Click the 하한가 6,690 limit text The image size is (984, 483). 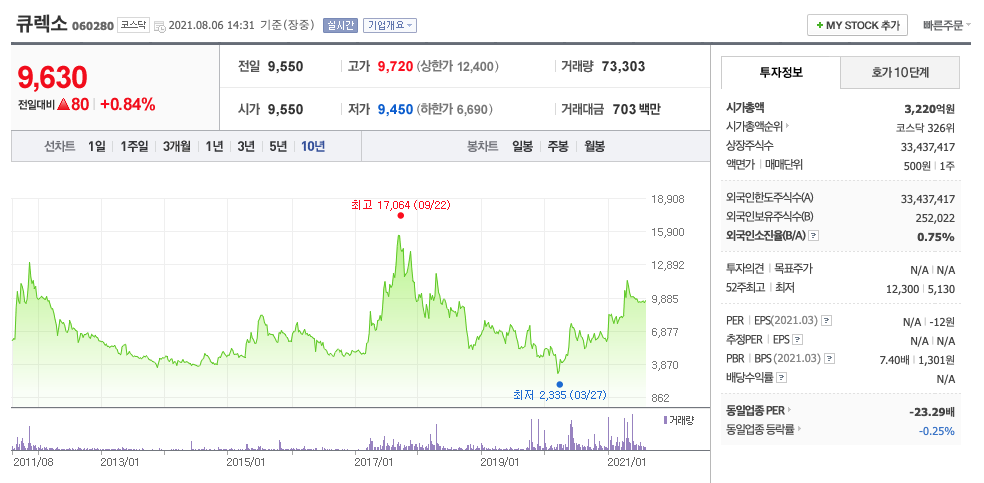(x=455, y=110)
